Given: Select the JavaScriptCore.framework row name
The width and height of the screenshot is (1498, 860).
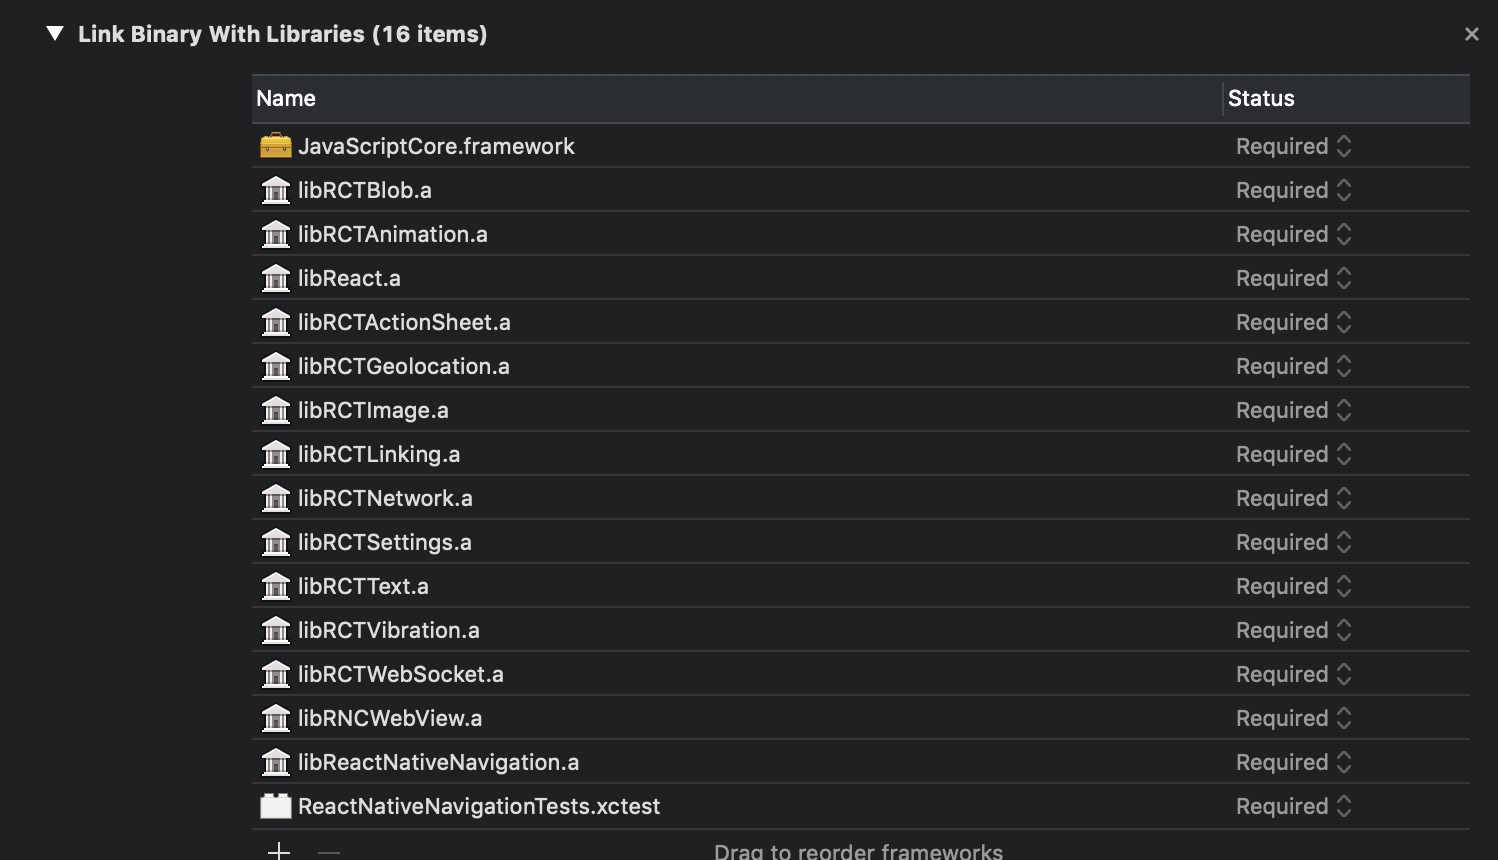Looking at the screenshot, I should pos(436,146).
